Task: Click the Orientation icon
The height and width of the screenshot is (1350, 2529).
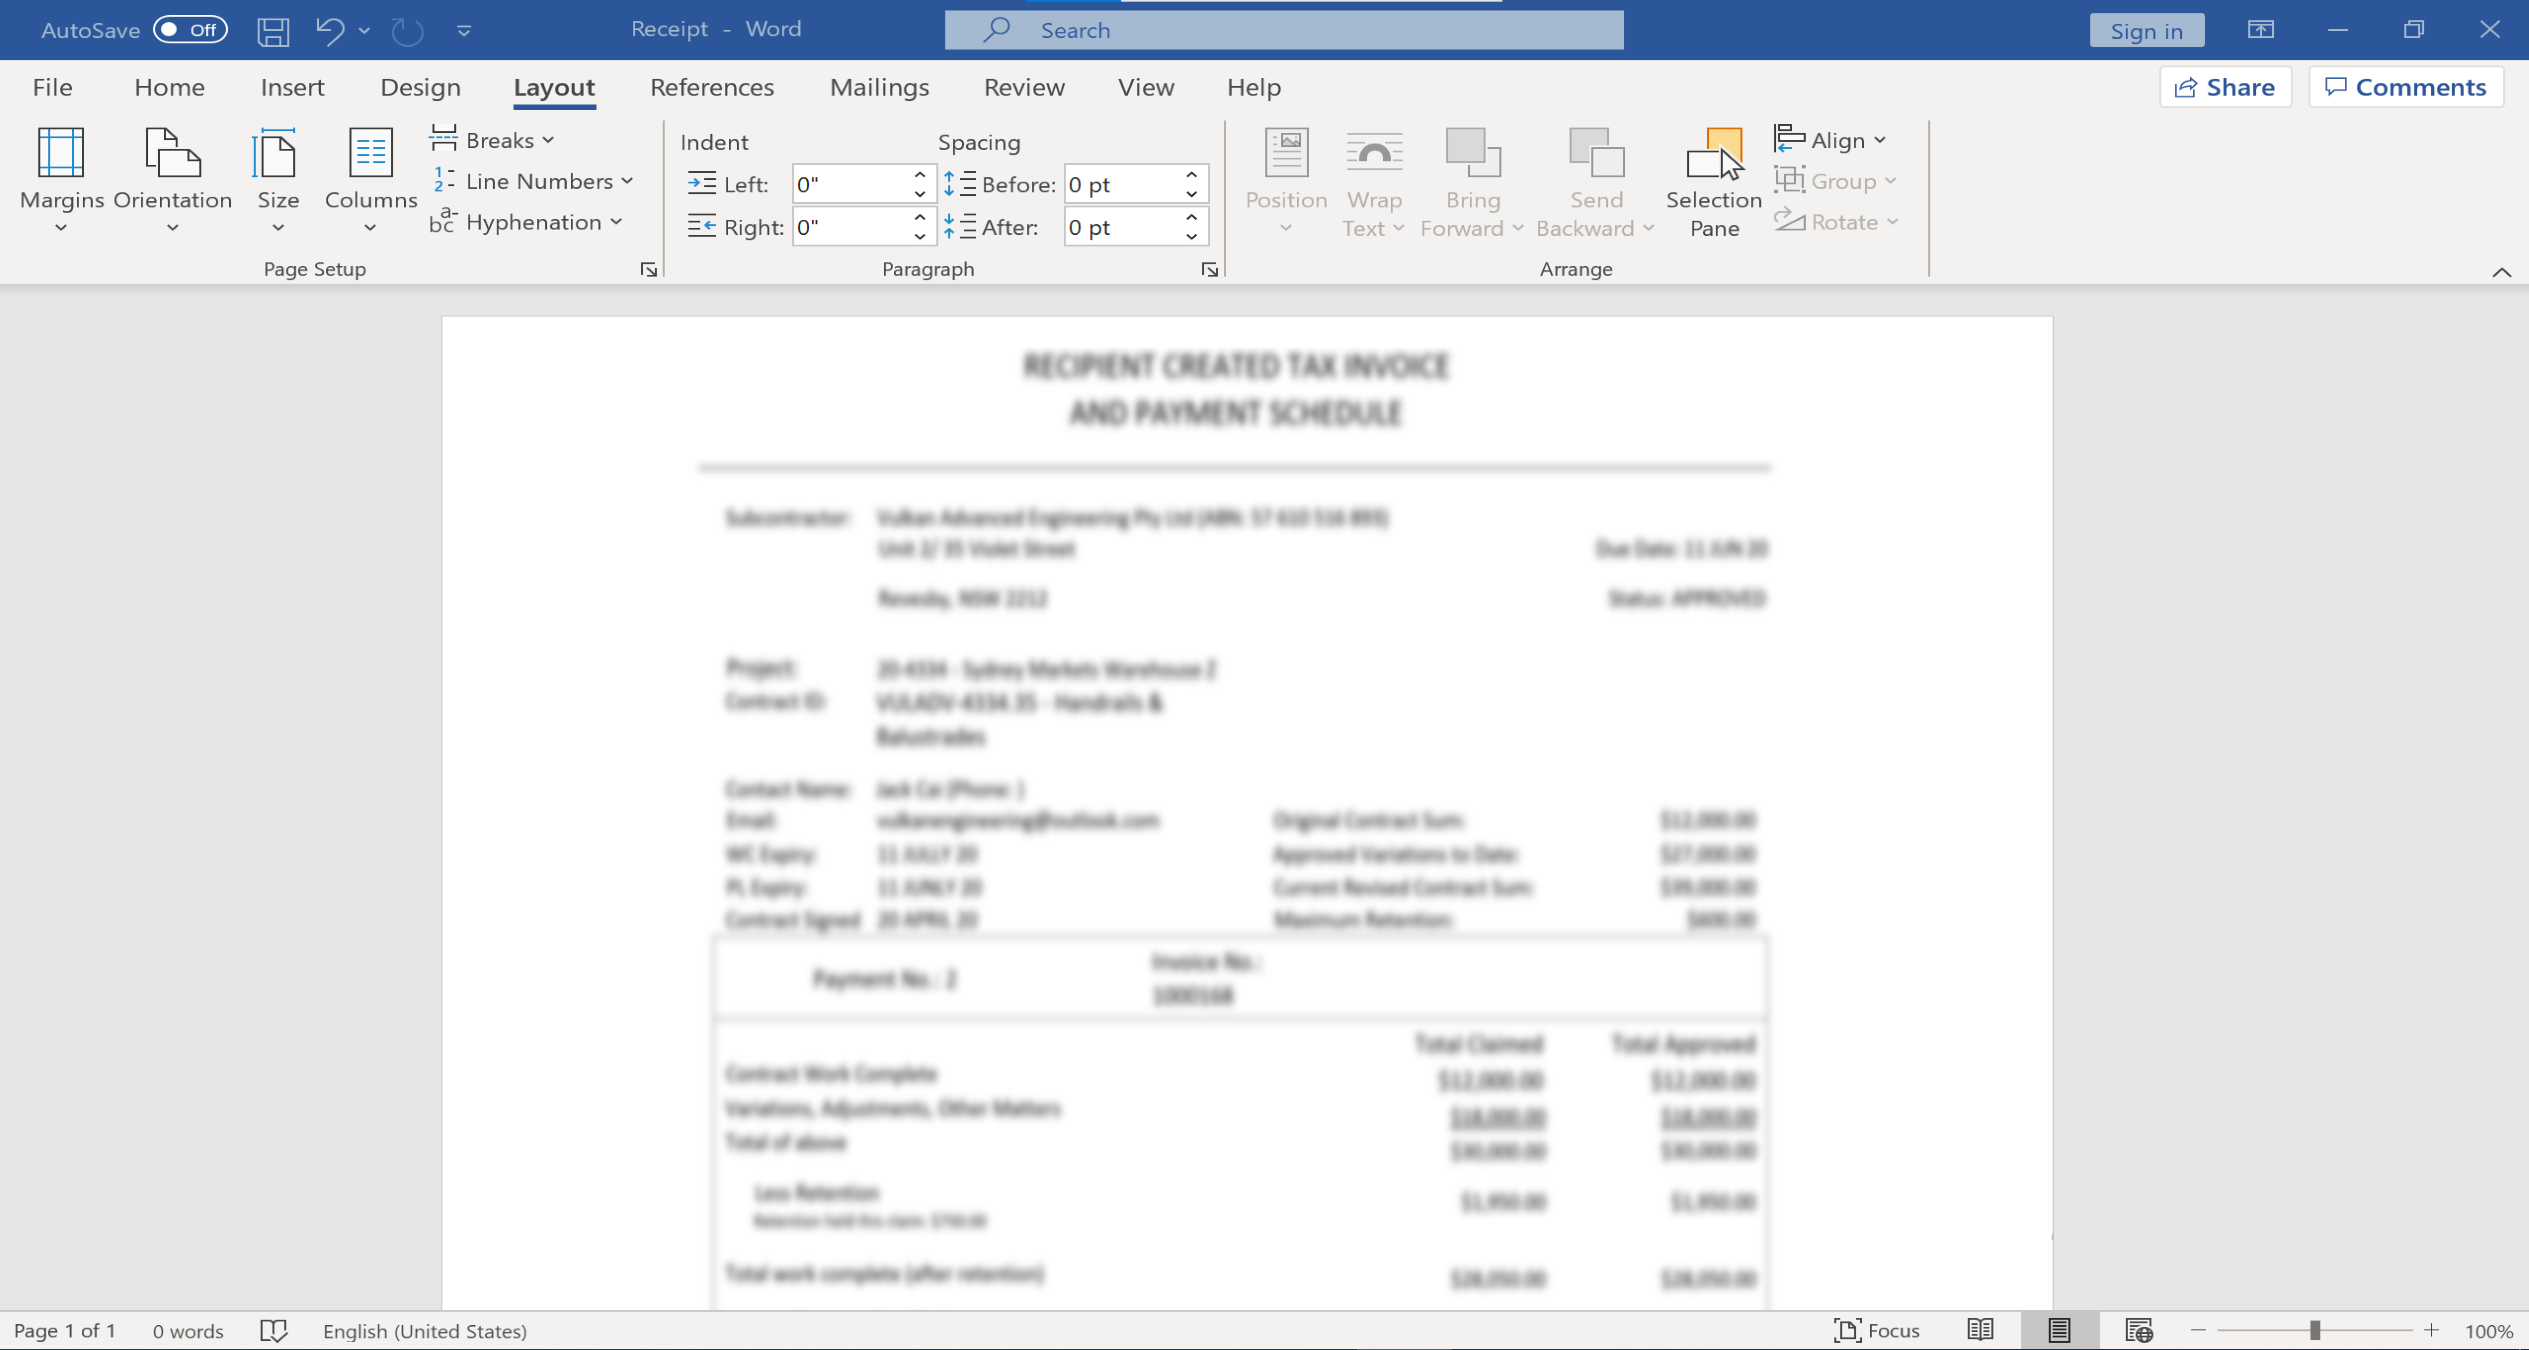Action: [x=172, y=153]
